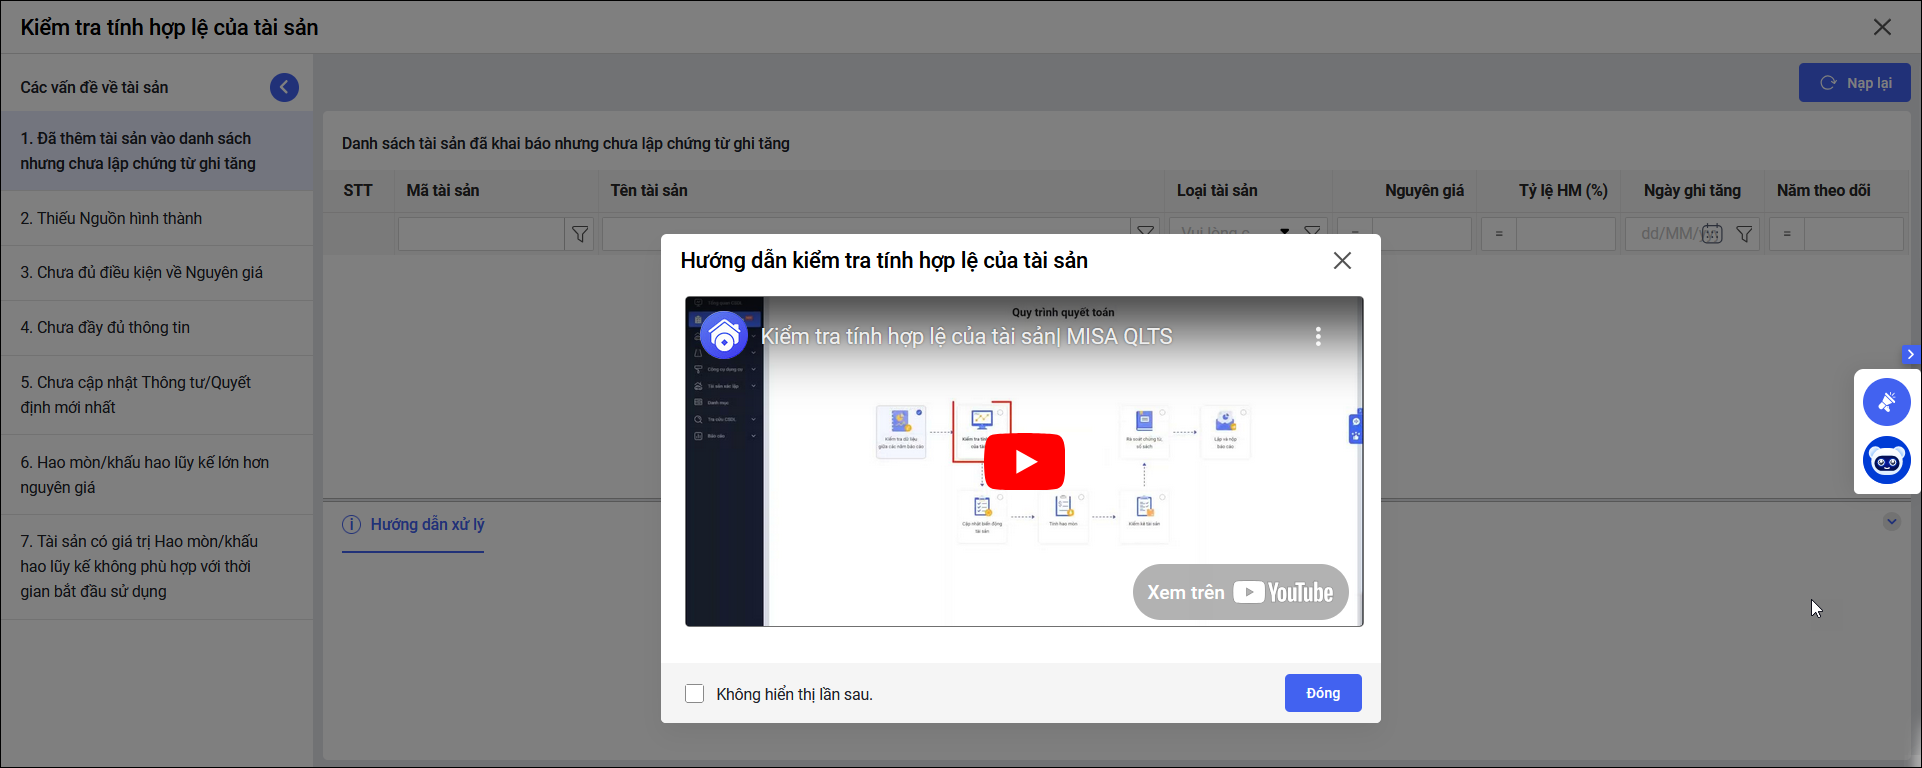Check the 'Không hiển thị lần sau' box
This screenshot has width=1922, height=768.
click(695, 694)
